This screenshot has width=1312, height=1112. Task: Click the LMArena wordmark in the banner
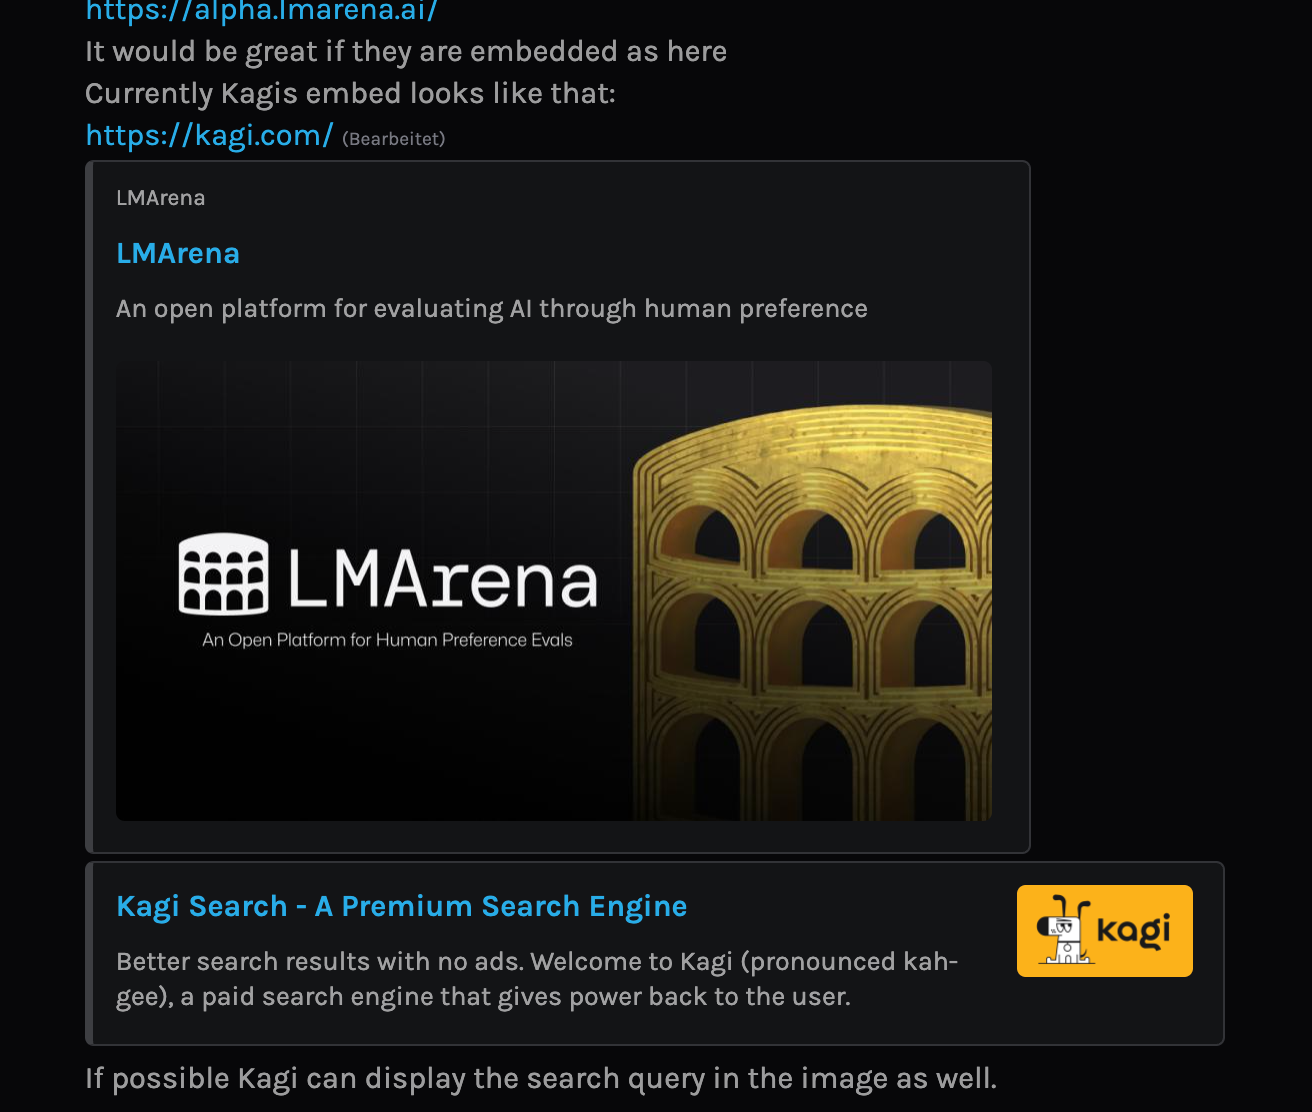(443, 577)
